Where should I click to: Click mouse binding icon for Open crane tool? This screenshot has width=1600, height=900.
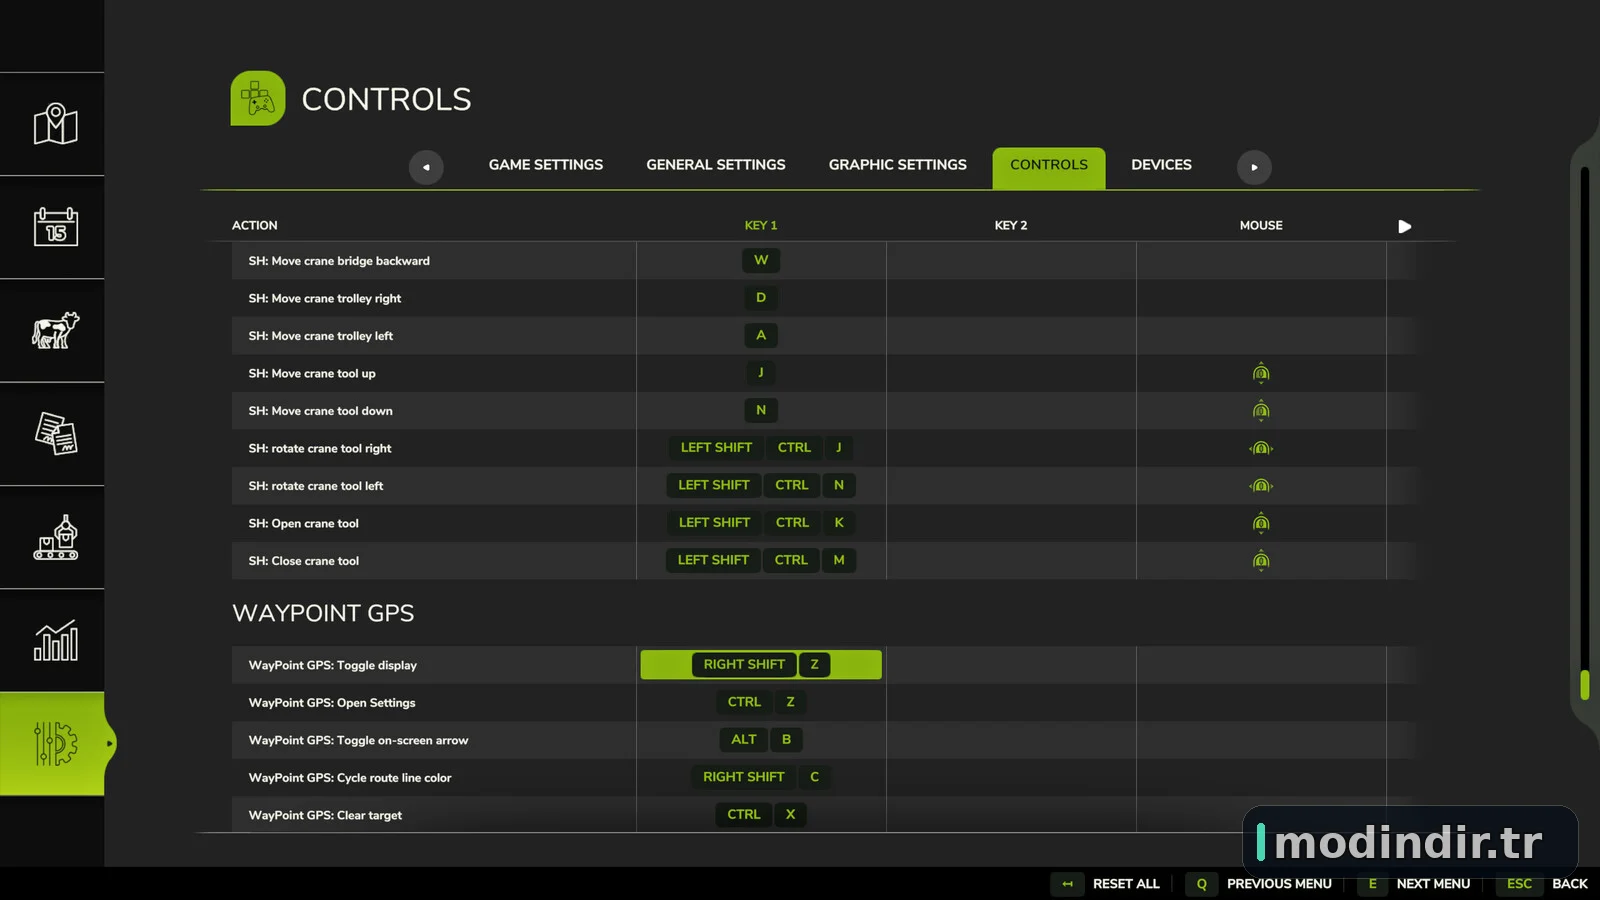1261,523
